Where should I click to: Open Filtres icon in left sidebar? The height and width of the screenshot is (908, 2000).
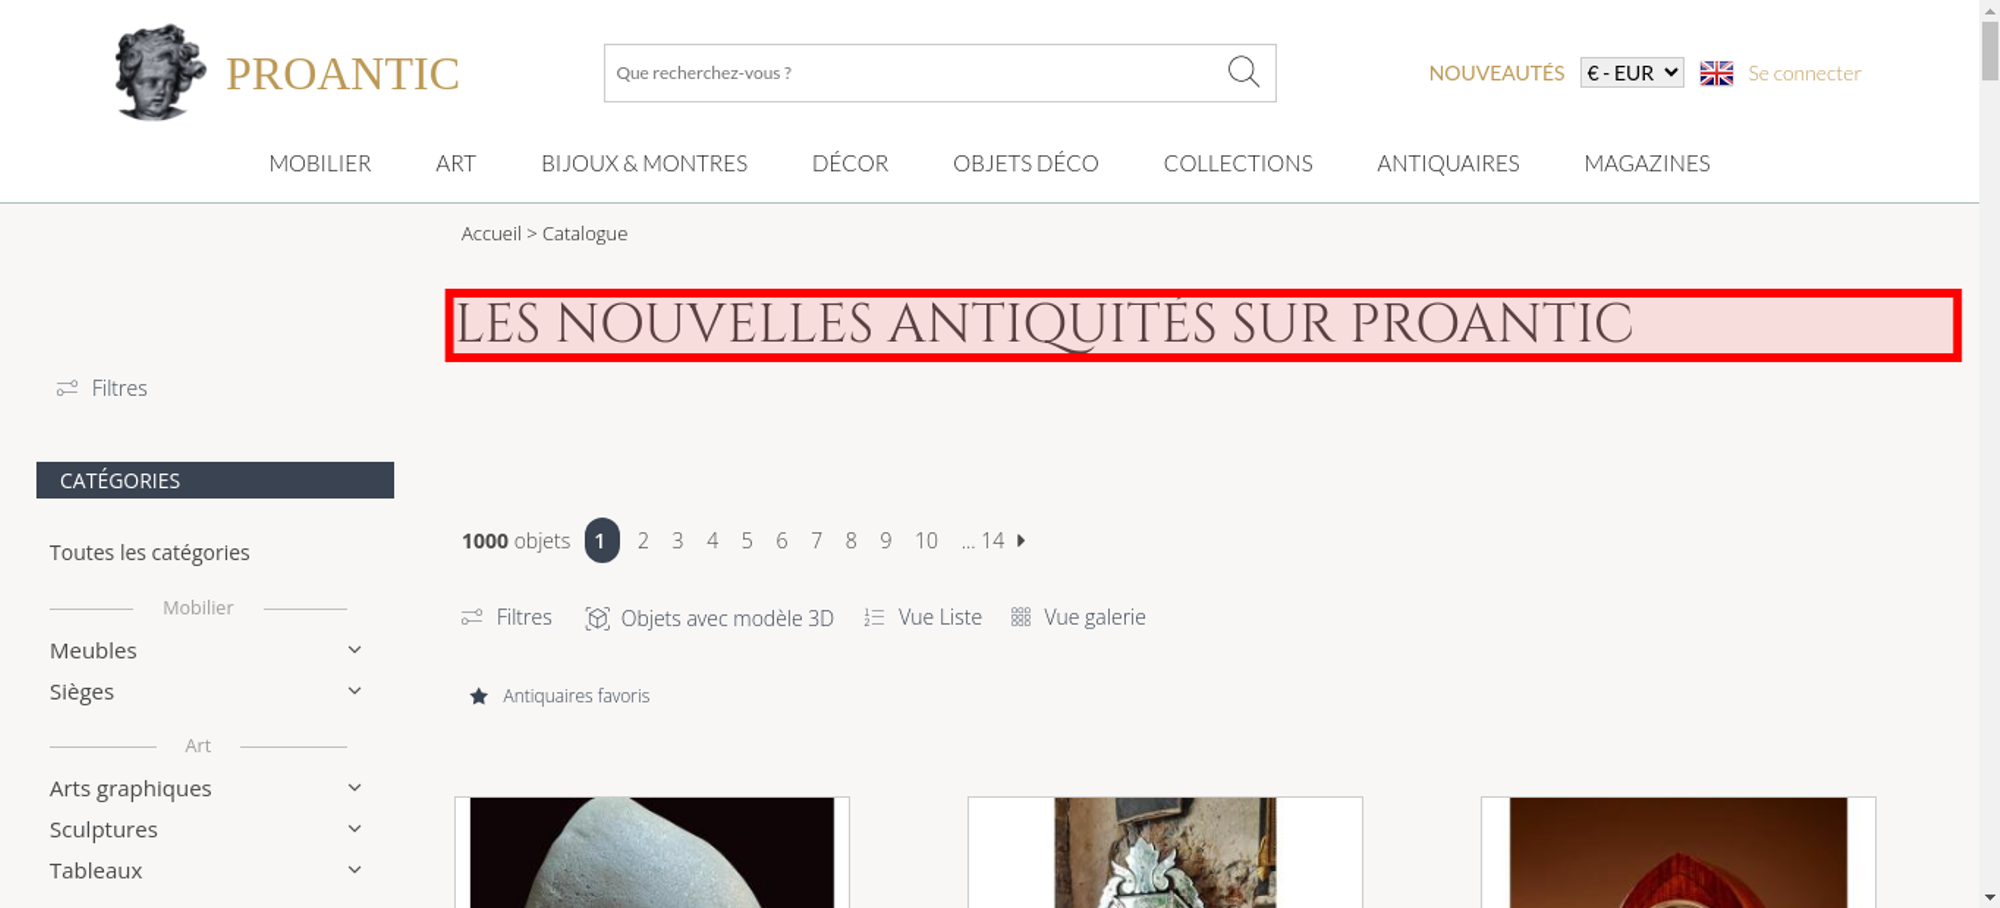point(67,388)
